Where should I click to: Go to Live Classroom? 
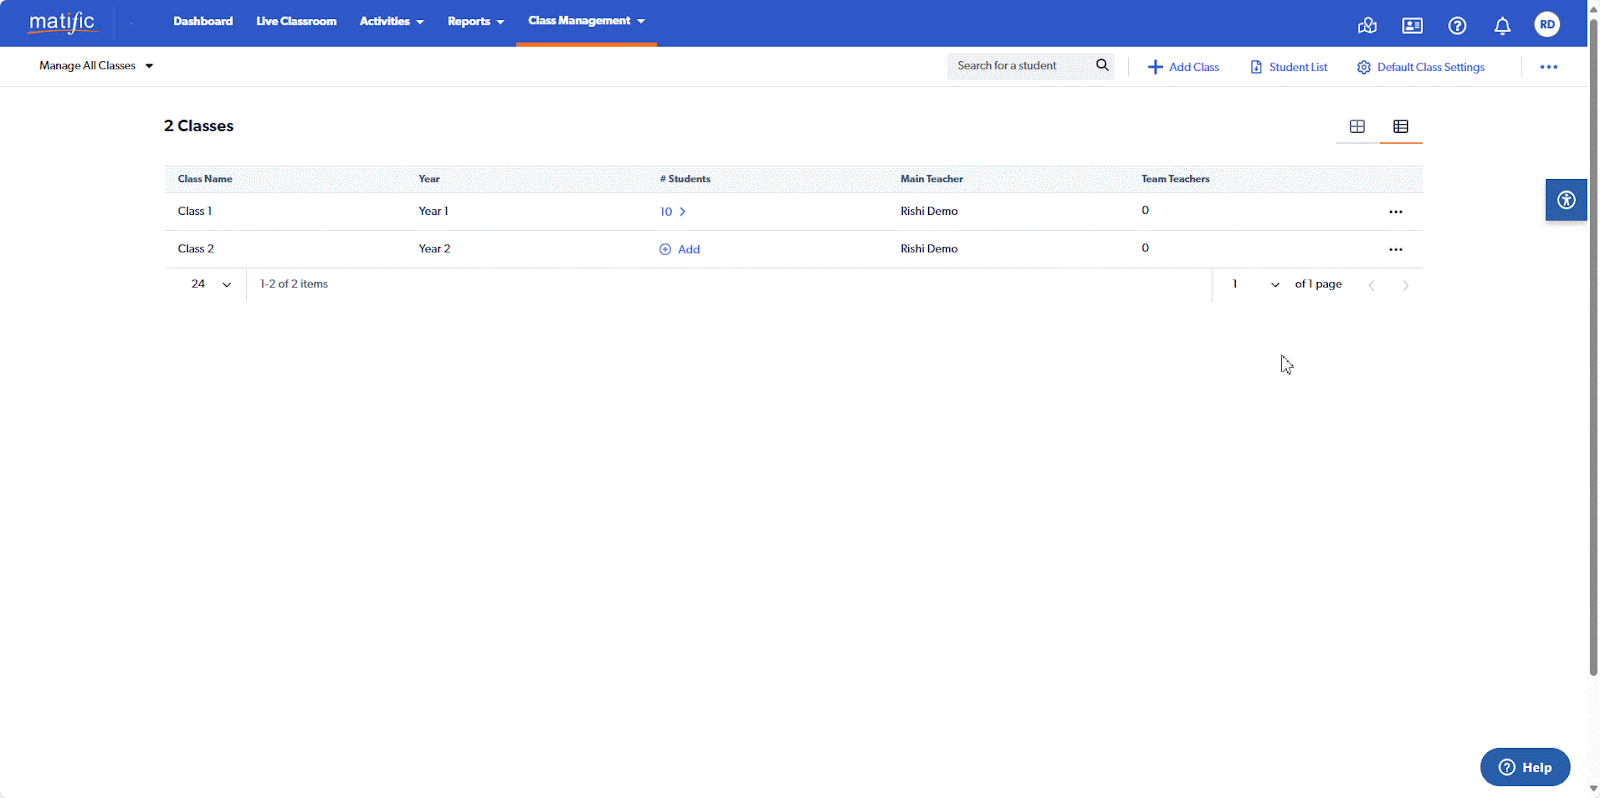click(x=296, y=21)
